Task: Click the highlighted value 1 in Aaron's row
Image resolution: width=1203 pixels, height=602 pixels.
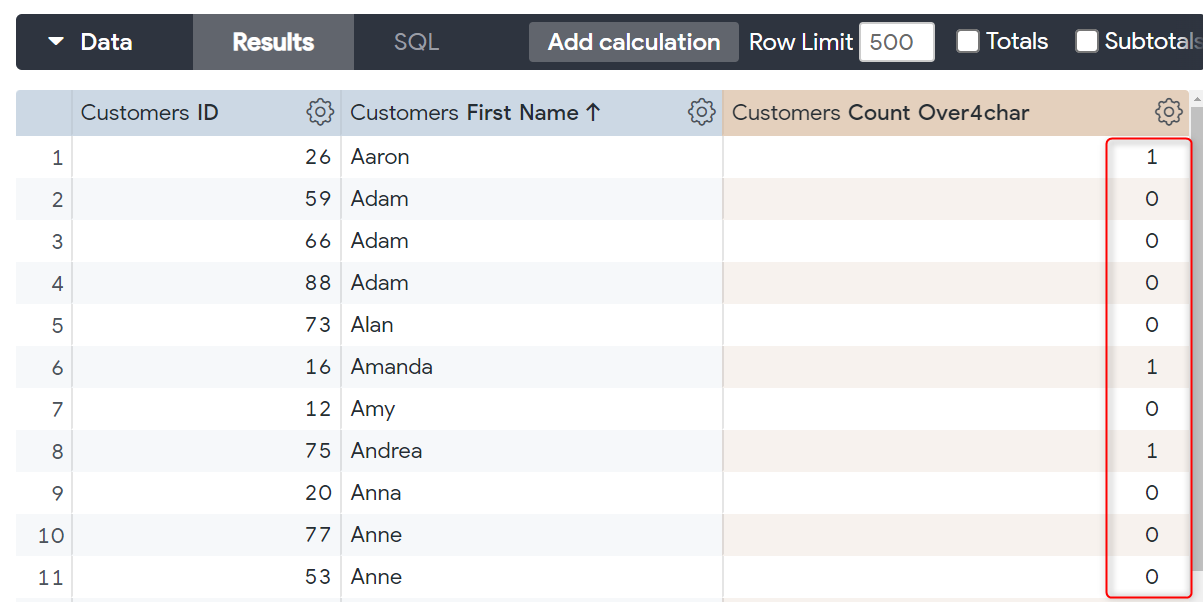Action: click(1150, 156)
